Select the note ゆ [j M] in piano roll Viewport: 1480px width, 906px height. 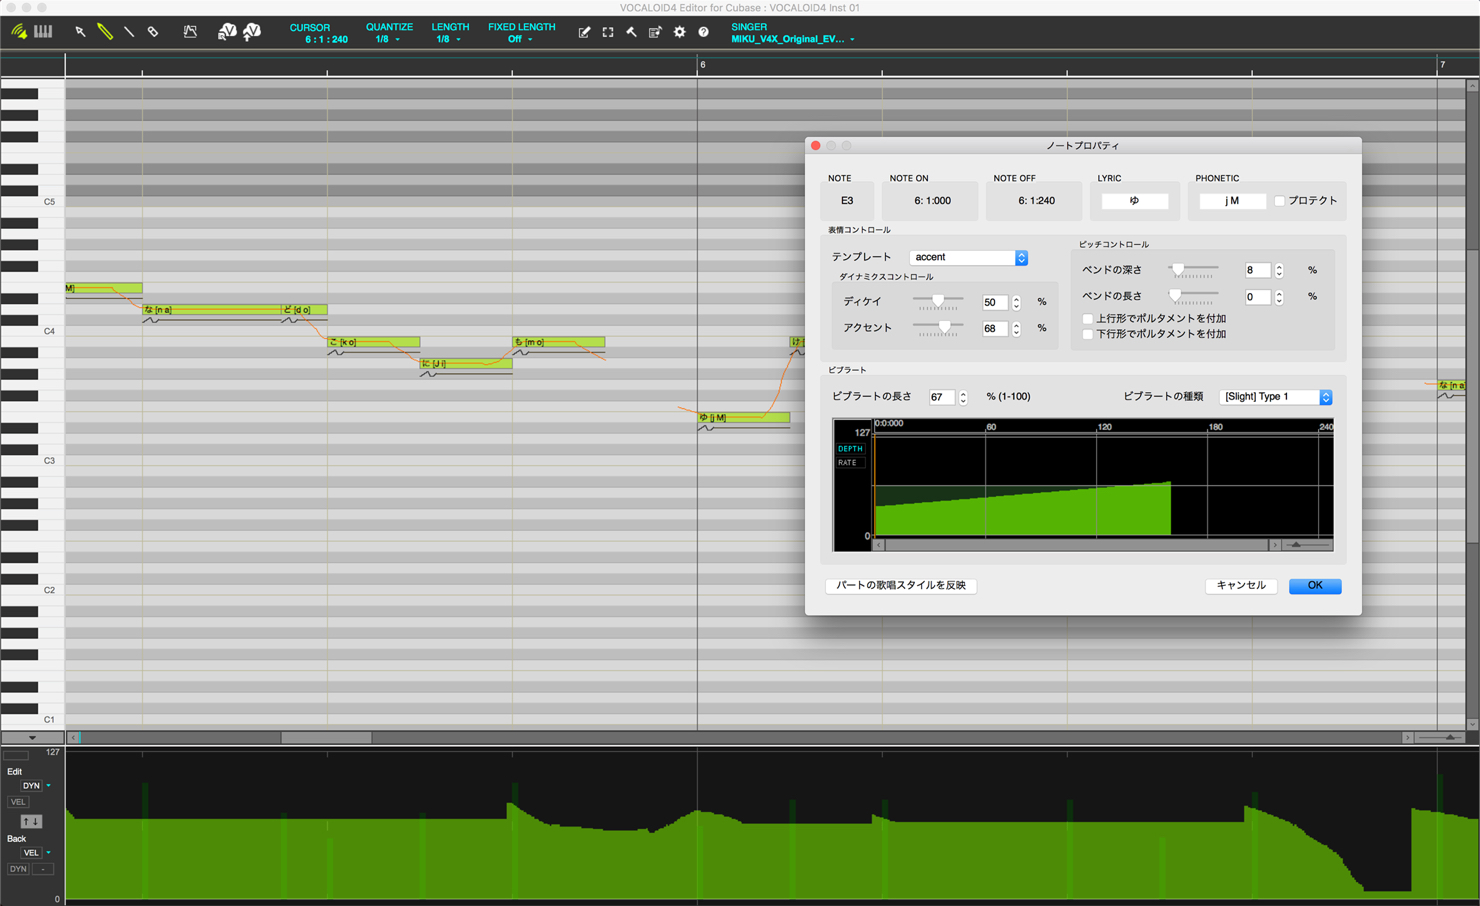point(744,417)
